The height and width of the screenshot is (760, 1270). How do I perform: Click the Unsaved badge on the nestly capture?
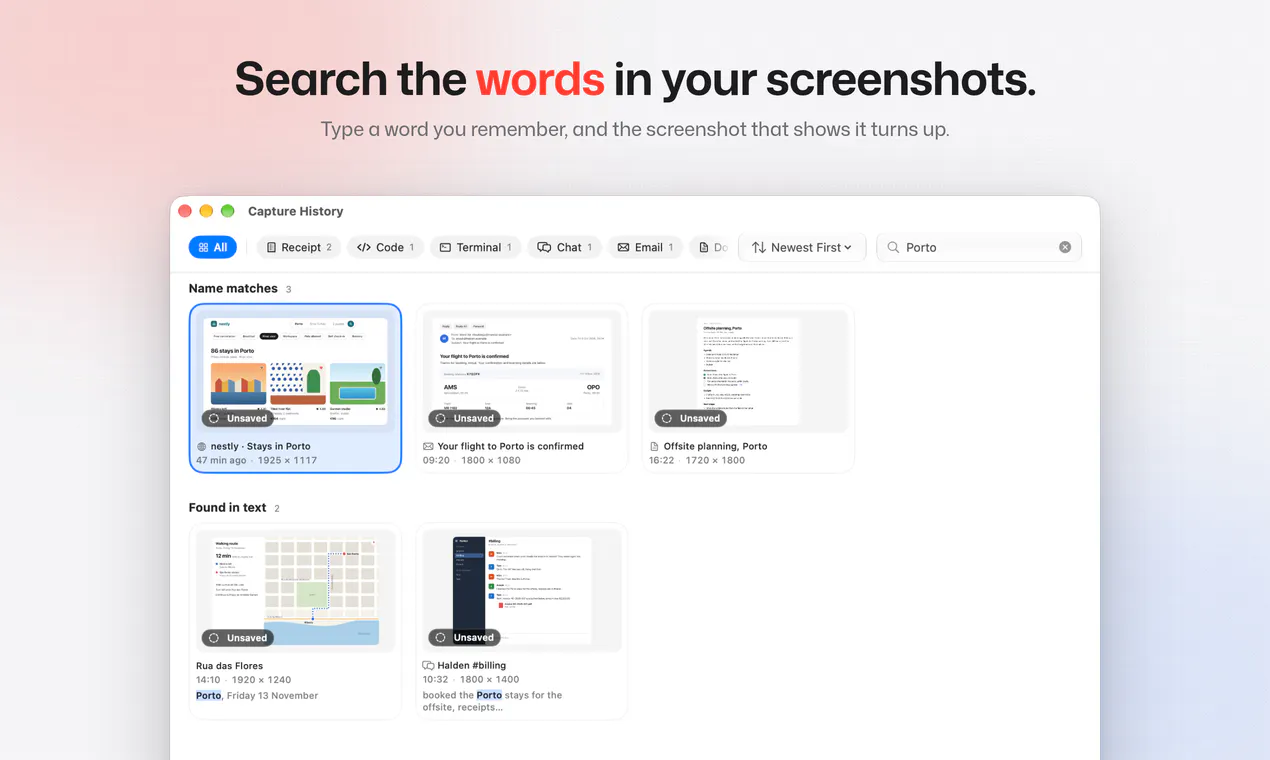click(x=238, y=418)
